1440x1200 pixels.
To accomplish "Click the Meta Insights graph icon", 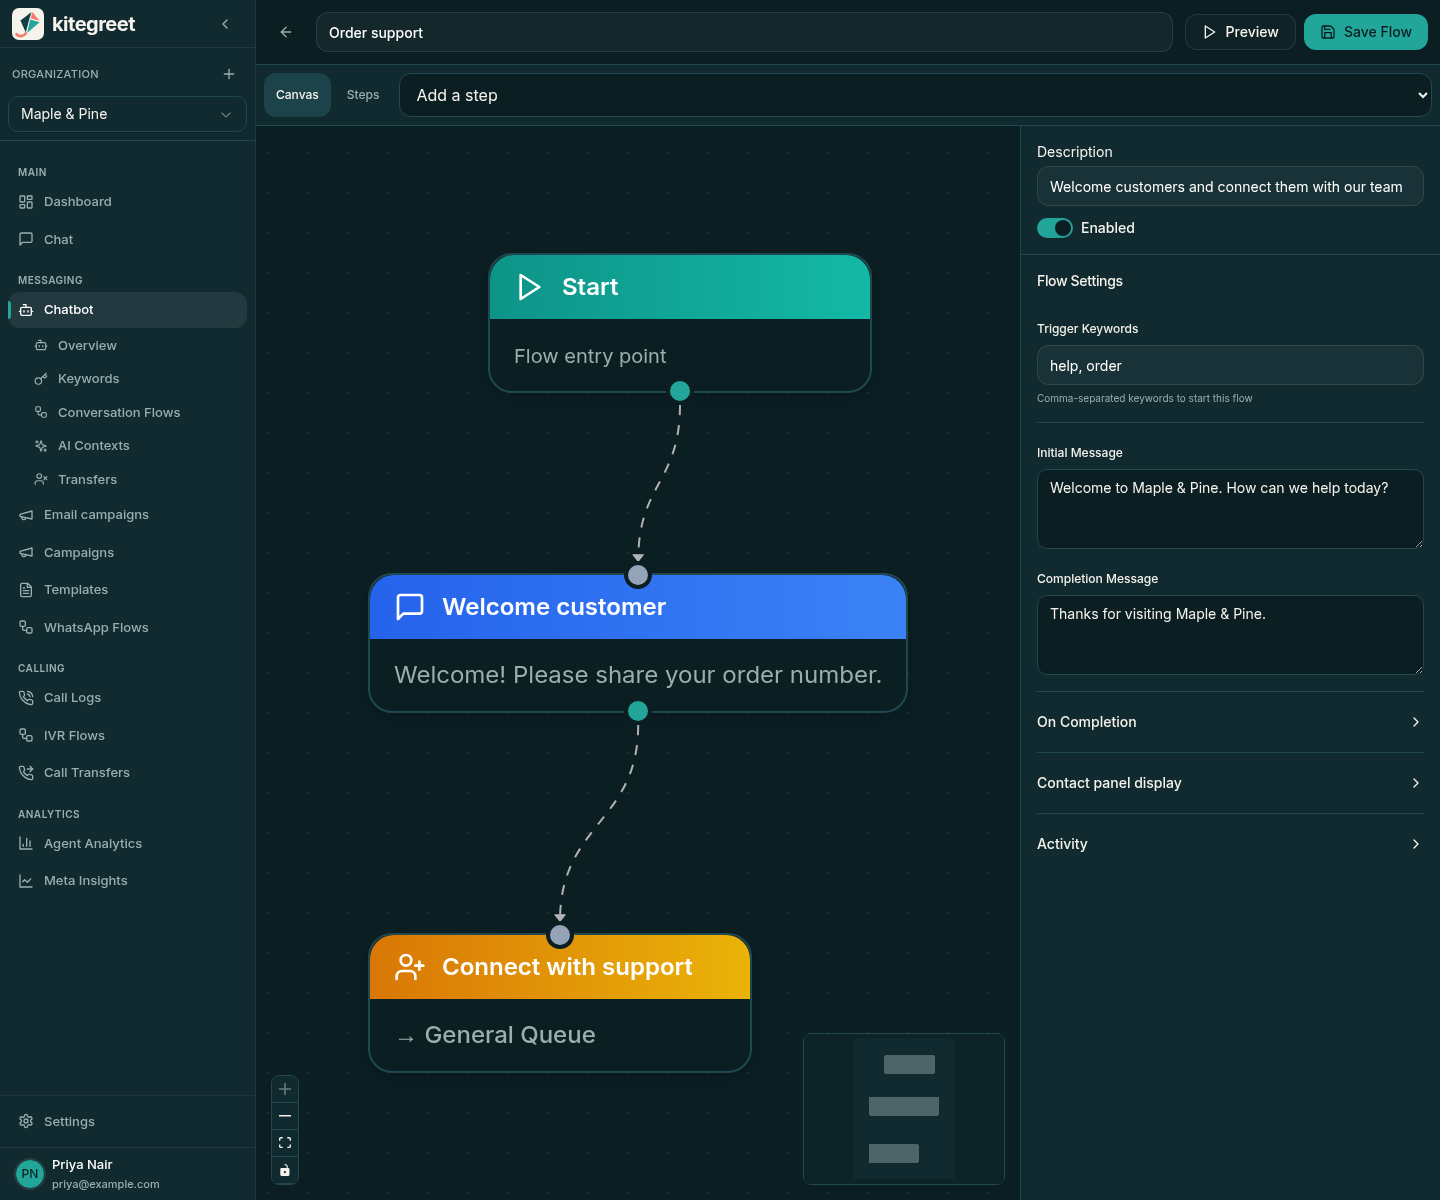I will click(26, 881).
